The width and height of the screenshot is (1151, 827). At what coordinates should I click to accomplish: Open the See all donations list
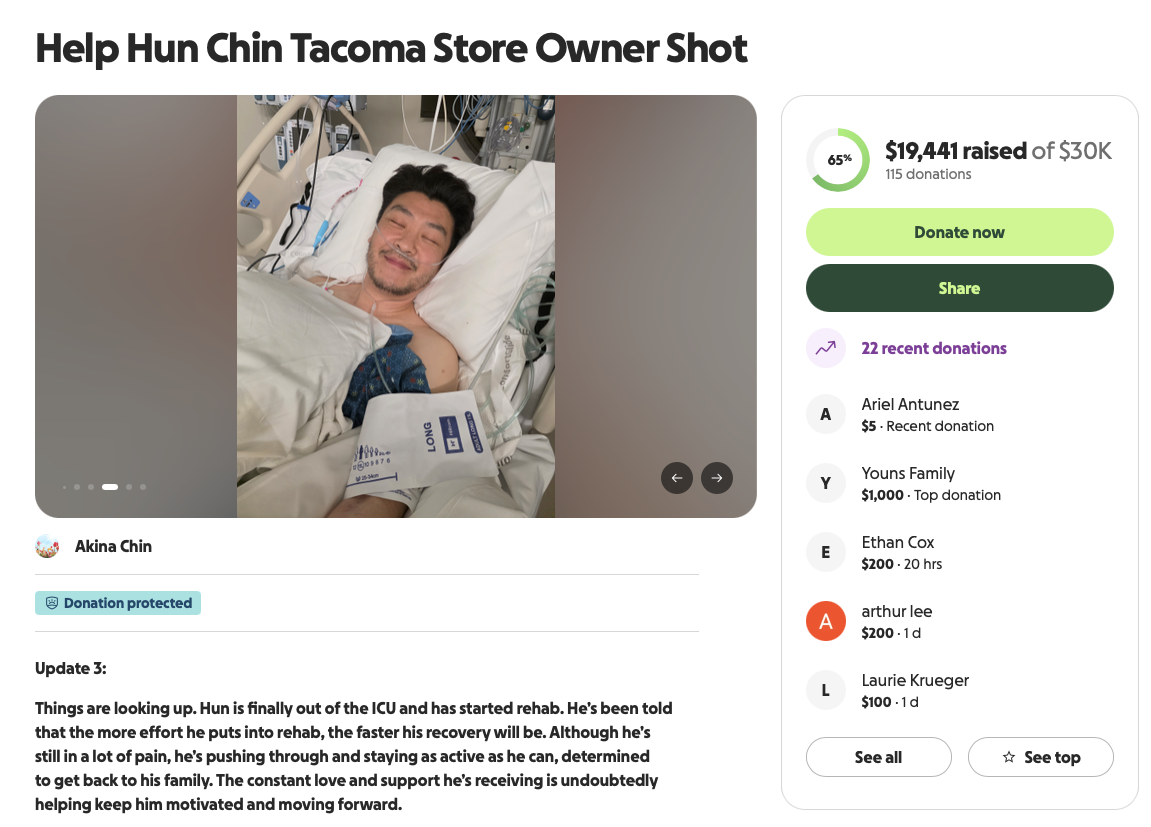click(x=878, y=757)
